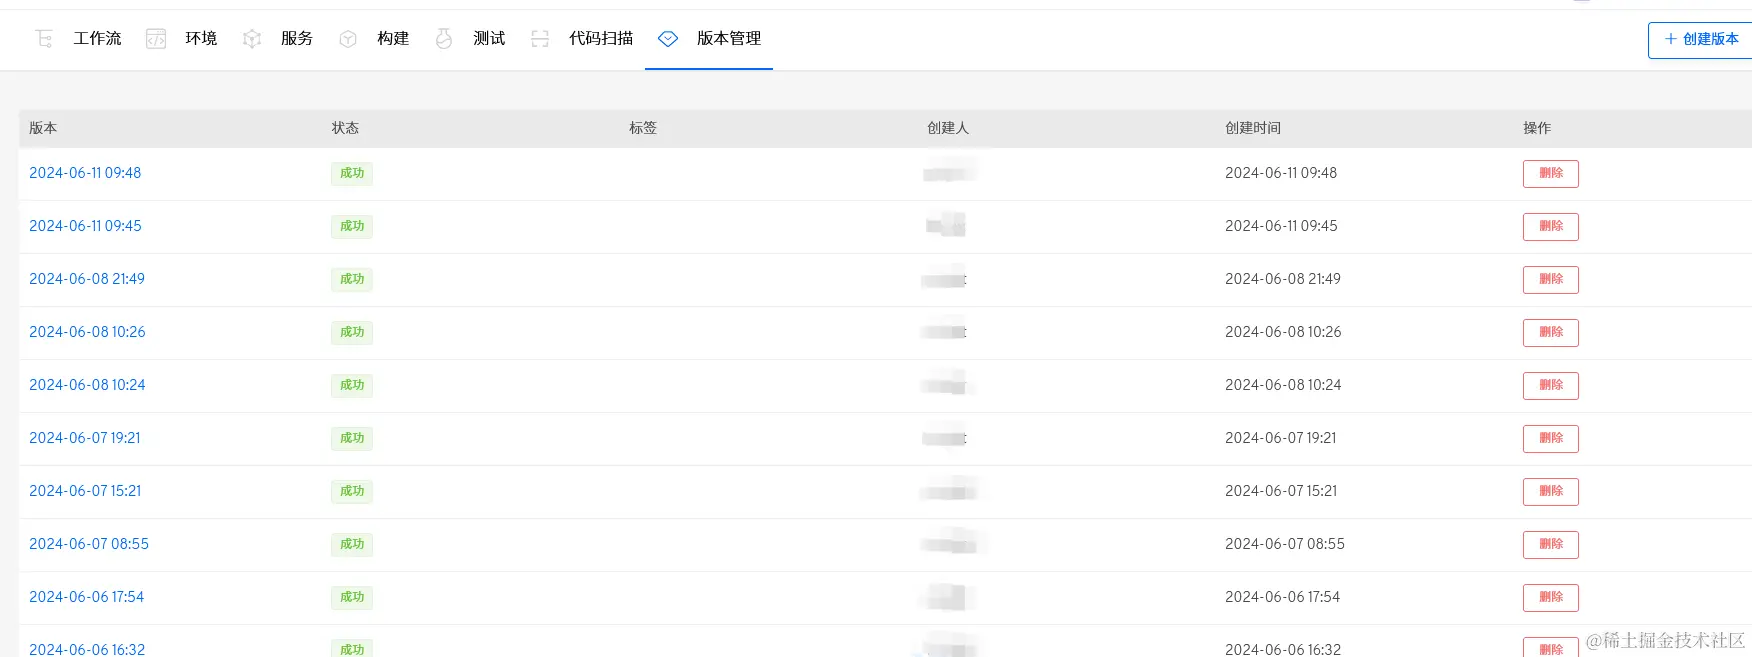The image size is (1752, 657).
Task: Open version link 2024-06-08 10:26
Action: 87,332
